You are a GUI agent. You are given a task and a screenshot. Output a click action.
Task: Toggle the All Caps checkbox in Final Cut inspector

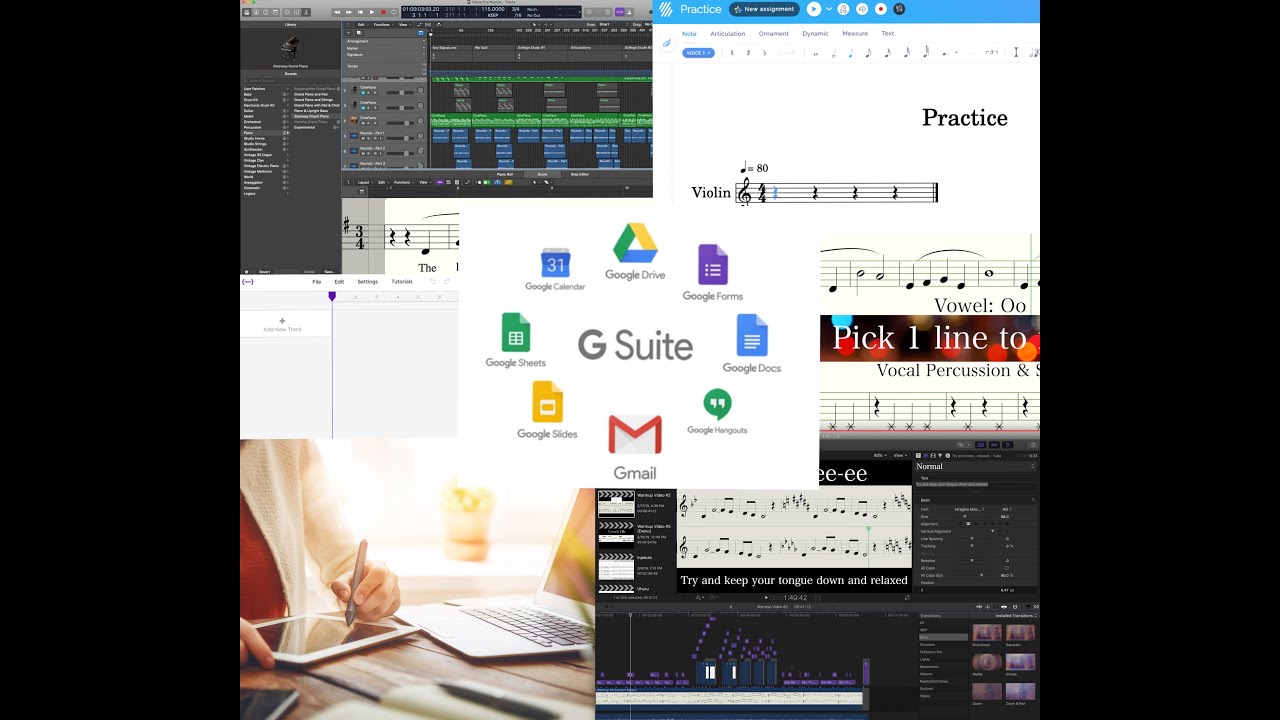[1006, 568]
